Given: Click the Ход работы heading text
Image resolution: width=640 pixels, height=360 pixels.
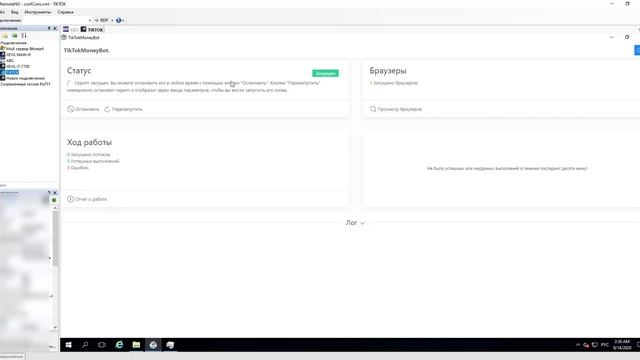Looking at the screenshot, I should click(89, 142).
